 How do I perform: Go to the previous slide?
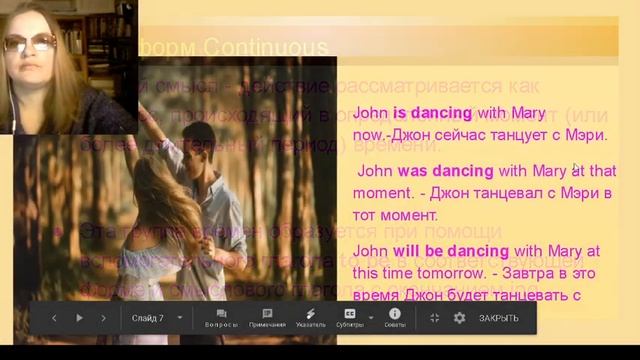tap(54, 318)
